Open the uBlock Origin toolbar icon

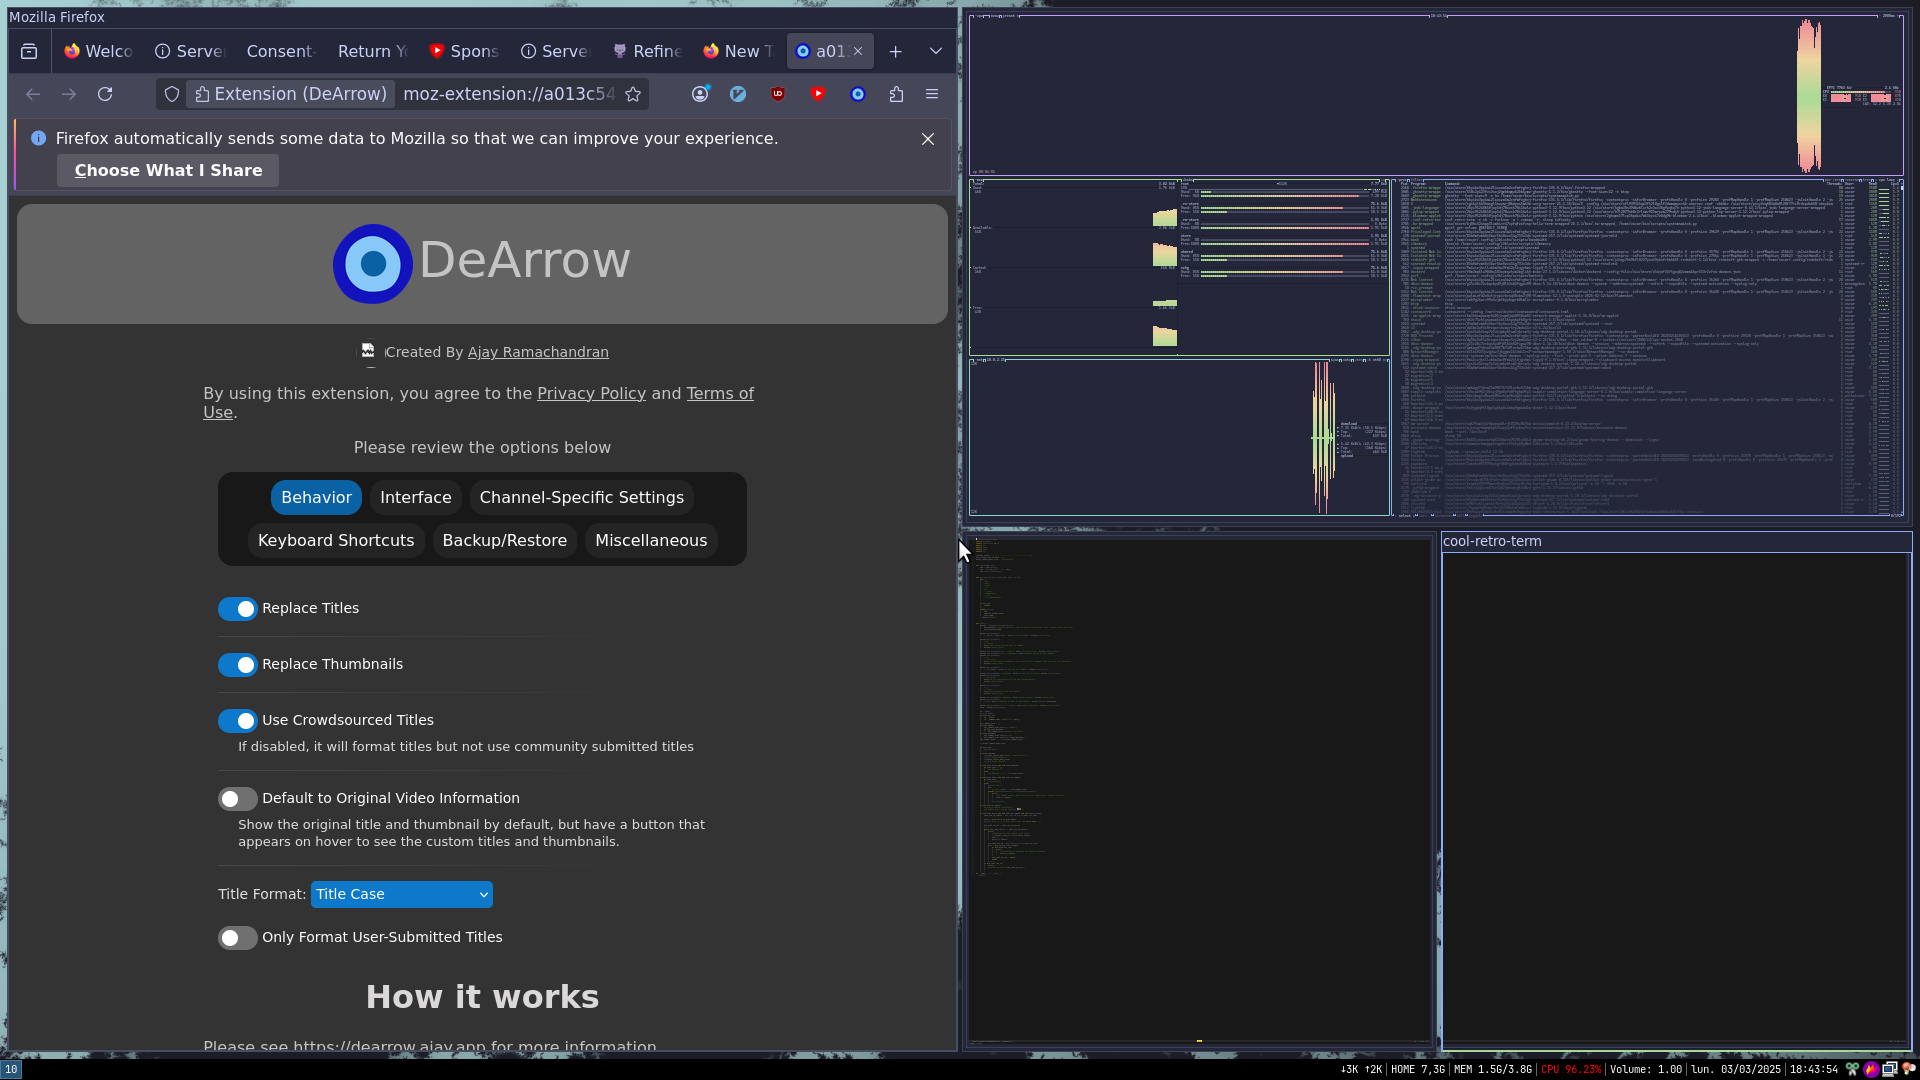778,94
